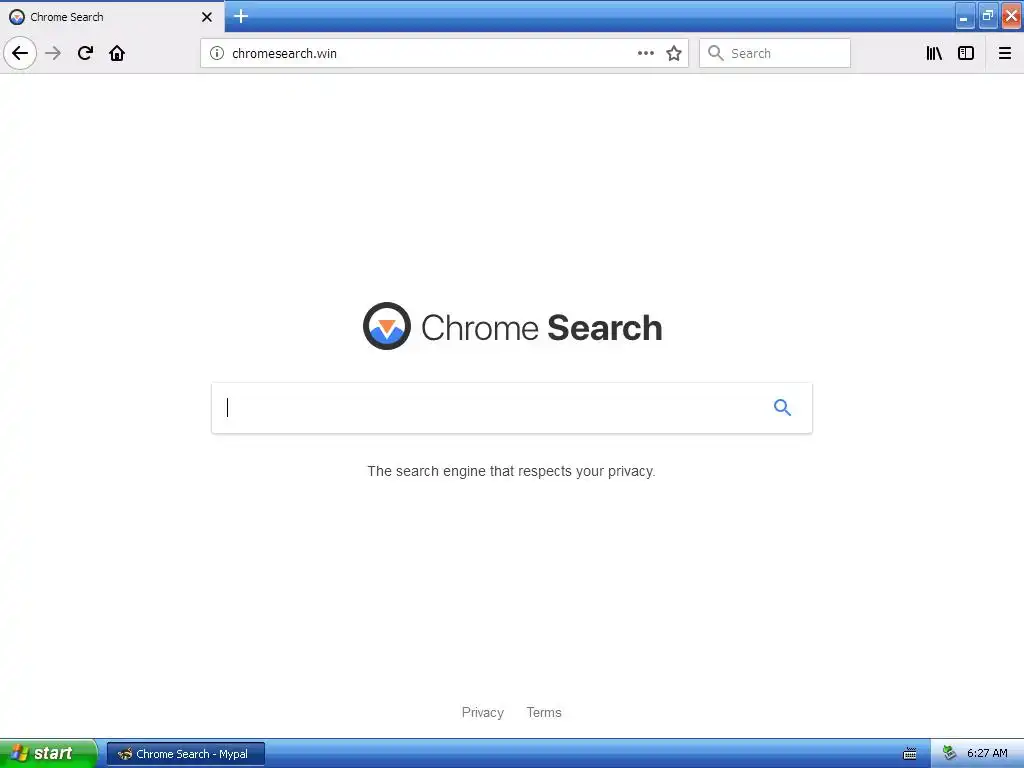Open the browser home page icon
Viewport: 1024px width, 768px height.
tap(117, 53)
